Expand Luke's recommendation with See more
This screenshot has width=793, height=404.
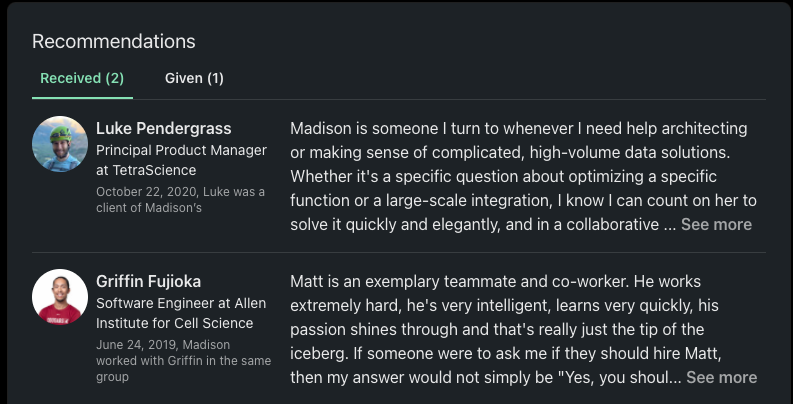716,225
